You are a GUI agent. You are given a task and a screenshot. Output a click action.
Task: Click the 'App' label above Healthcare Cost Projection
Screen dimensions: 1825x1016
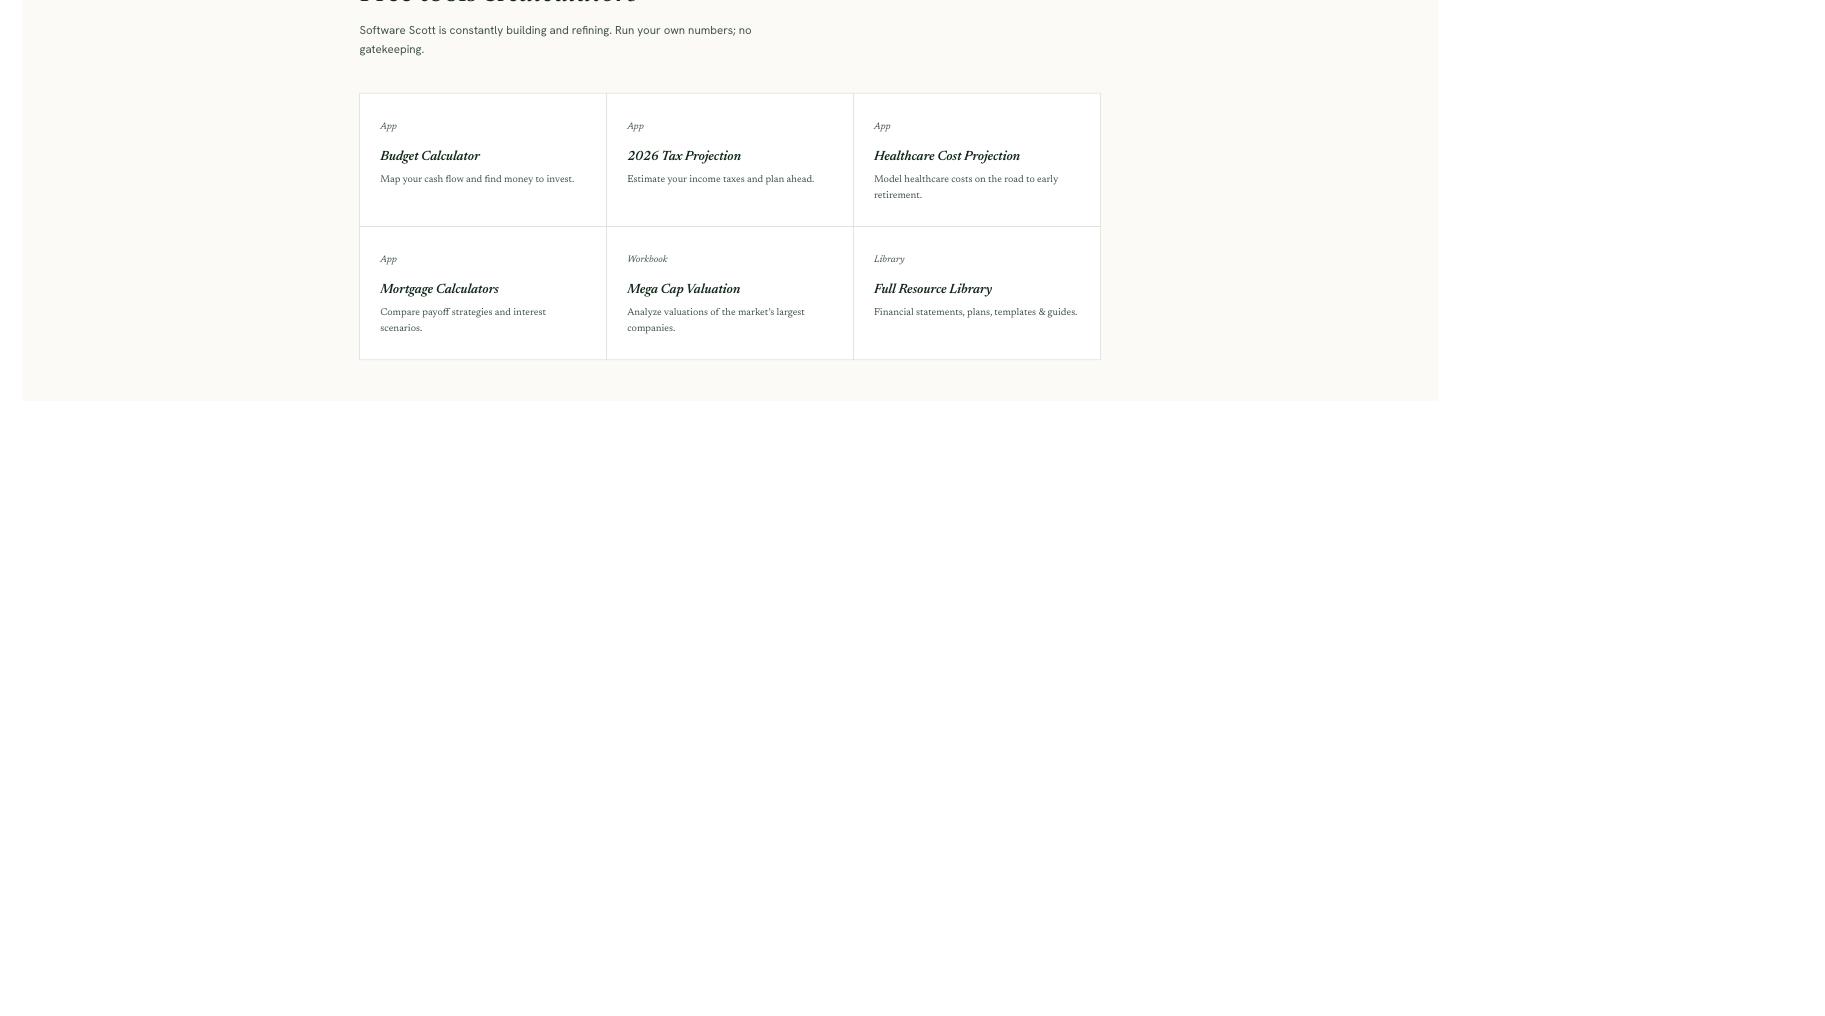[882, 126]
